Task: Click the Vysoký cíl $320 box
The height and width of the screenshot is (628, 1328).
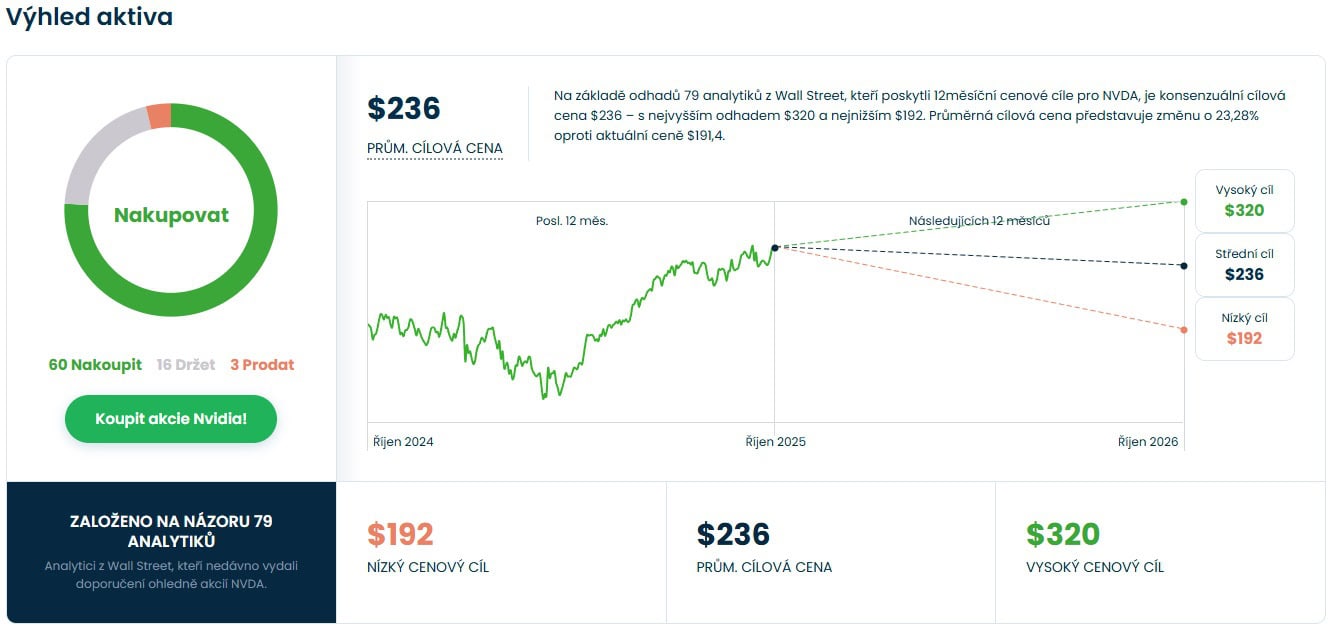Action: tap(1244, 201)
